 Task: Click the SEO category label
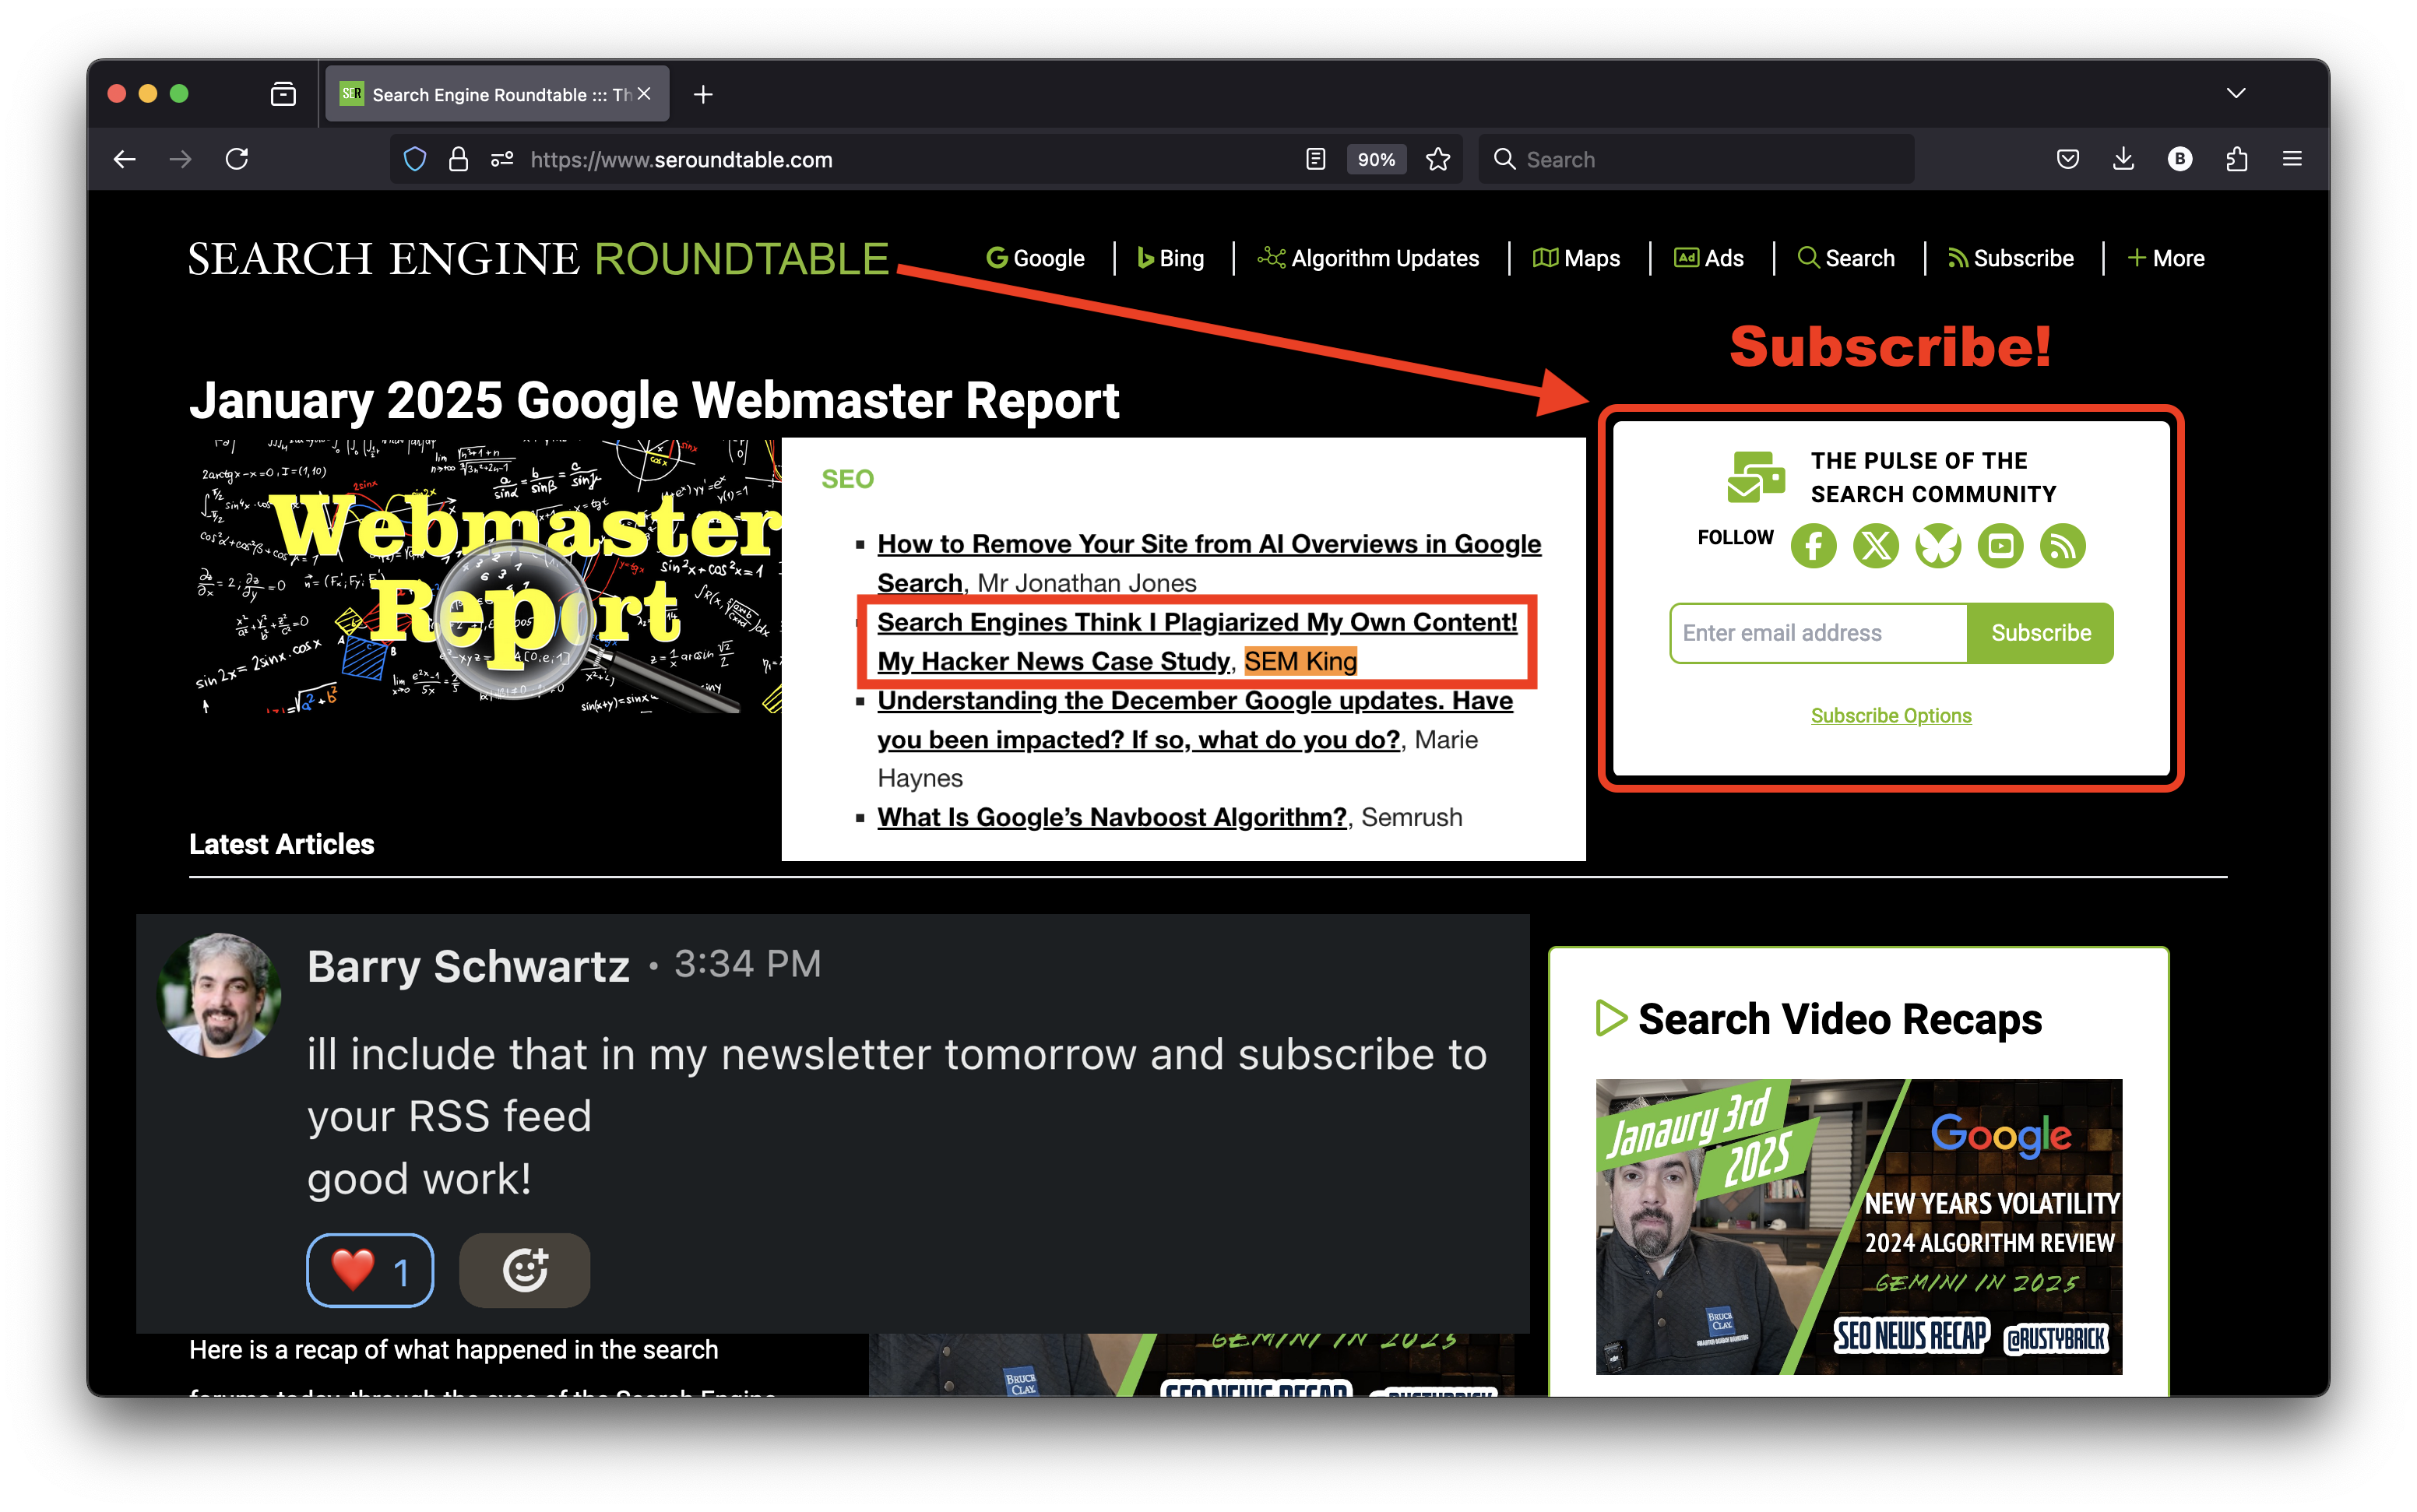pos(847,479)
